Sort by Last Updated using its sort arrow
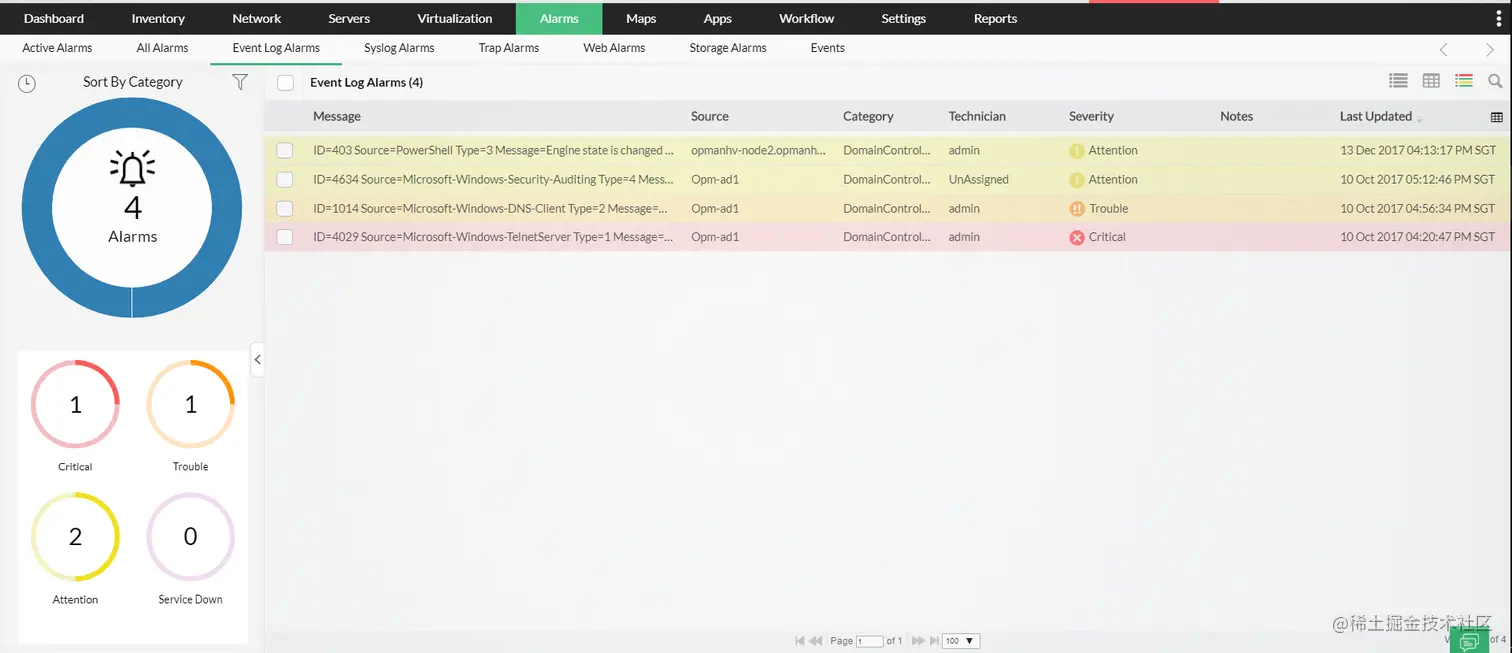Screen dimensions: 1512x653 (x=1420, y=117)
